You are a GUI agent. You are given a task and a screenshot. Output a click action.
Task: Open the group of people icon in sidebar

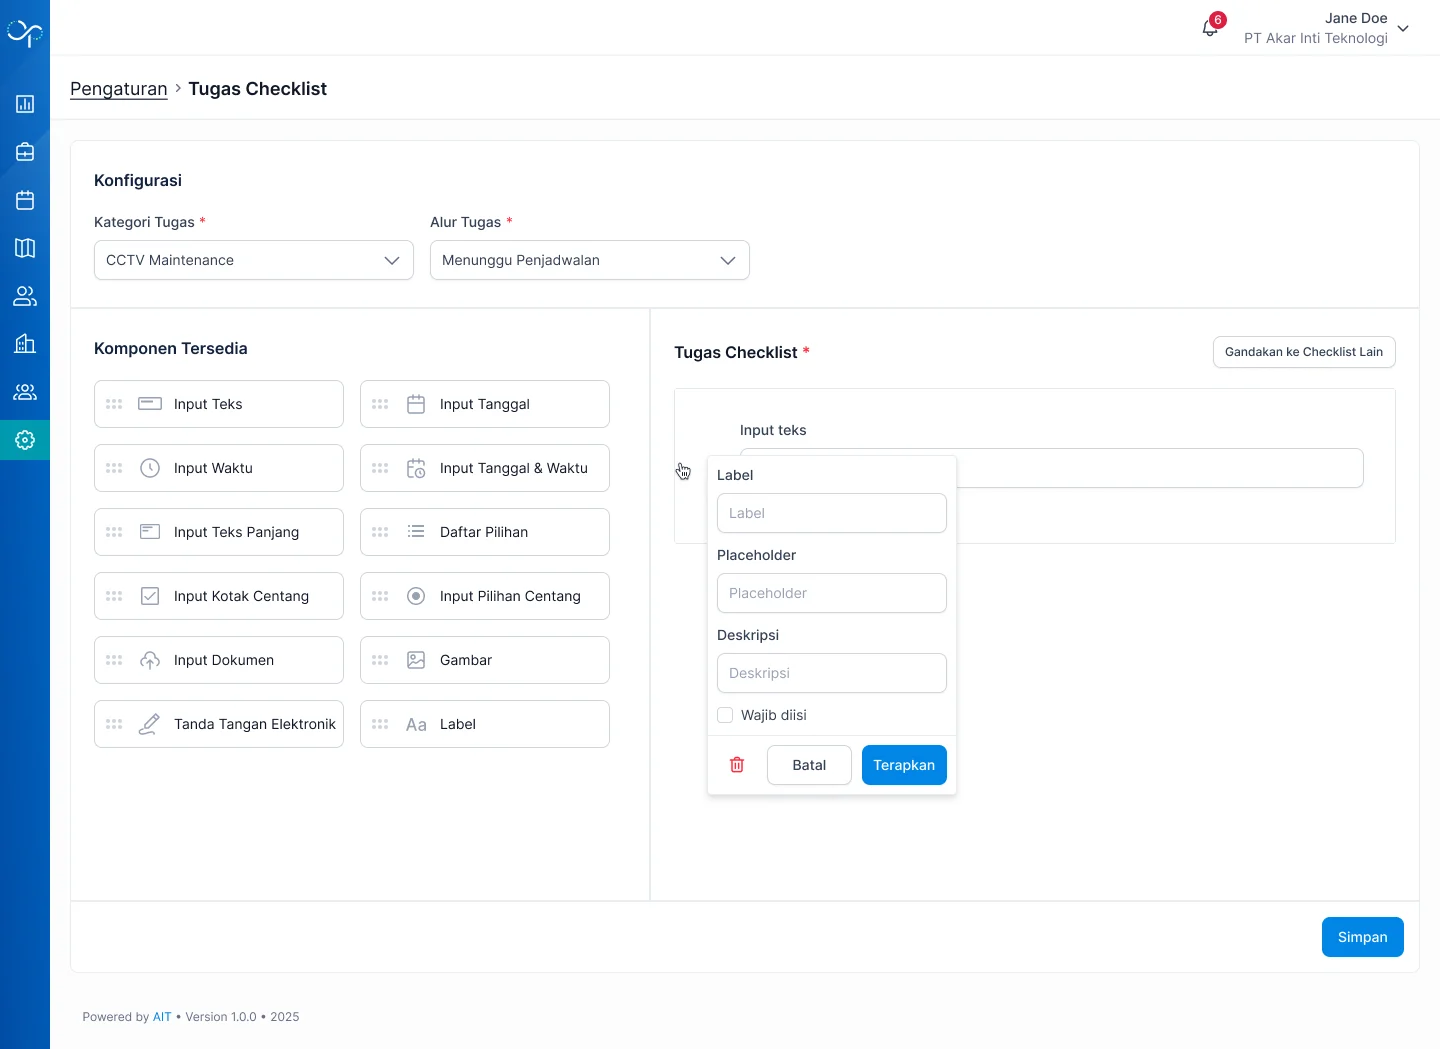coord(25,392)
